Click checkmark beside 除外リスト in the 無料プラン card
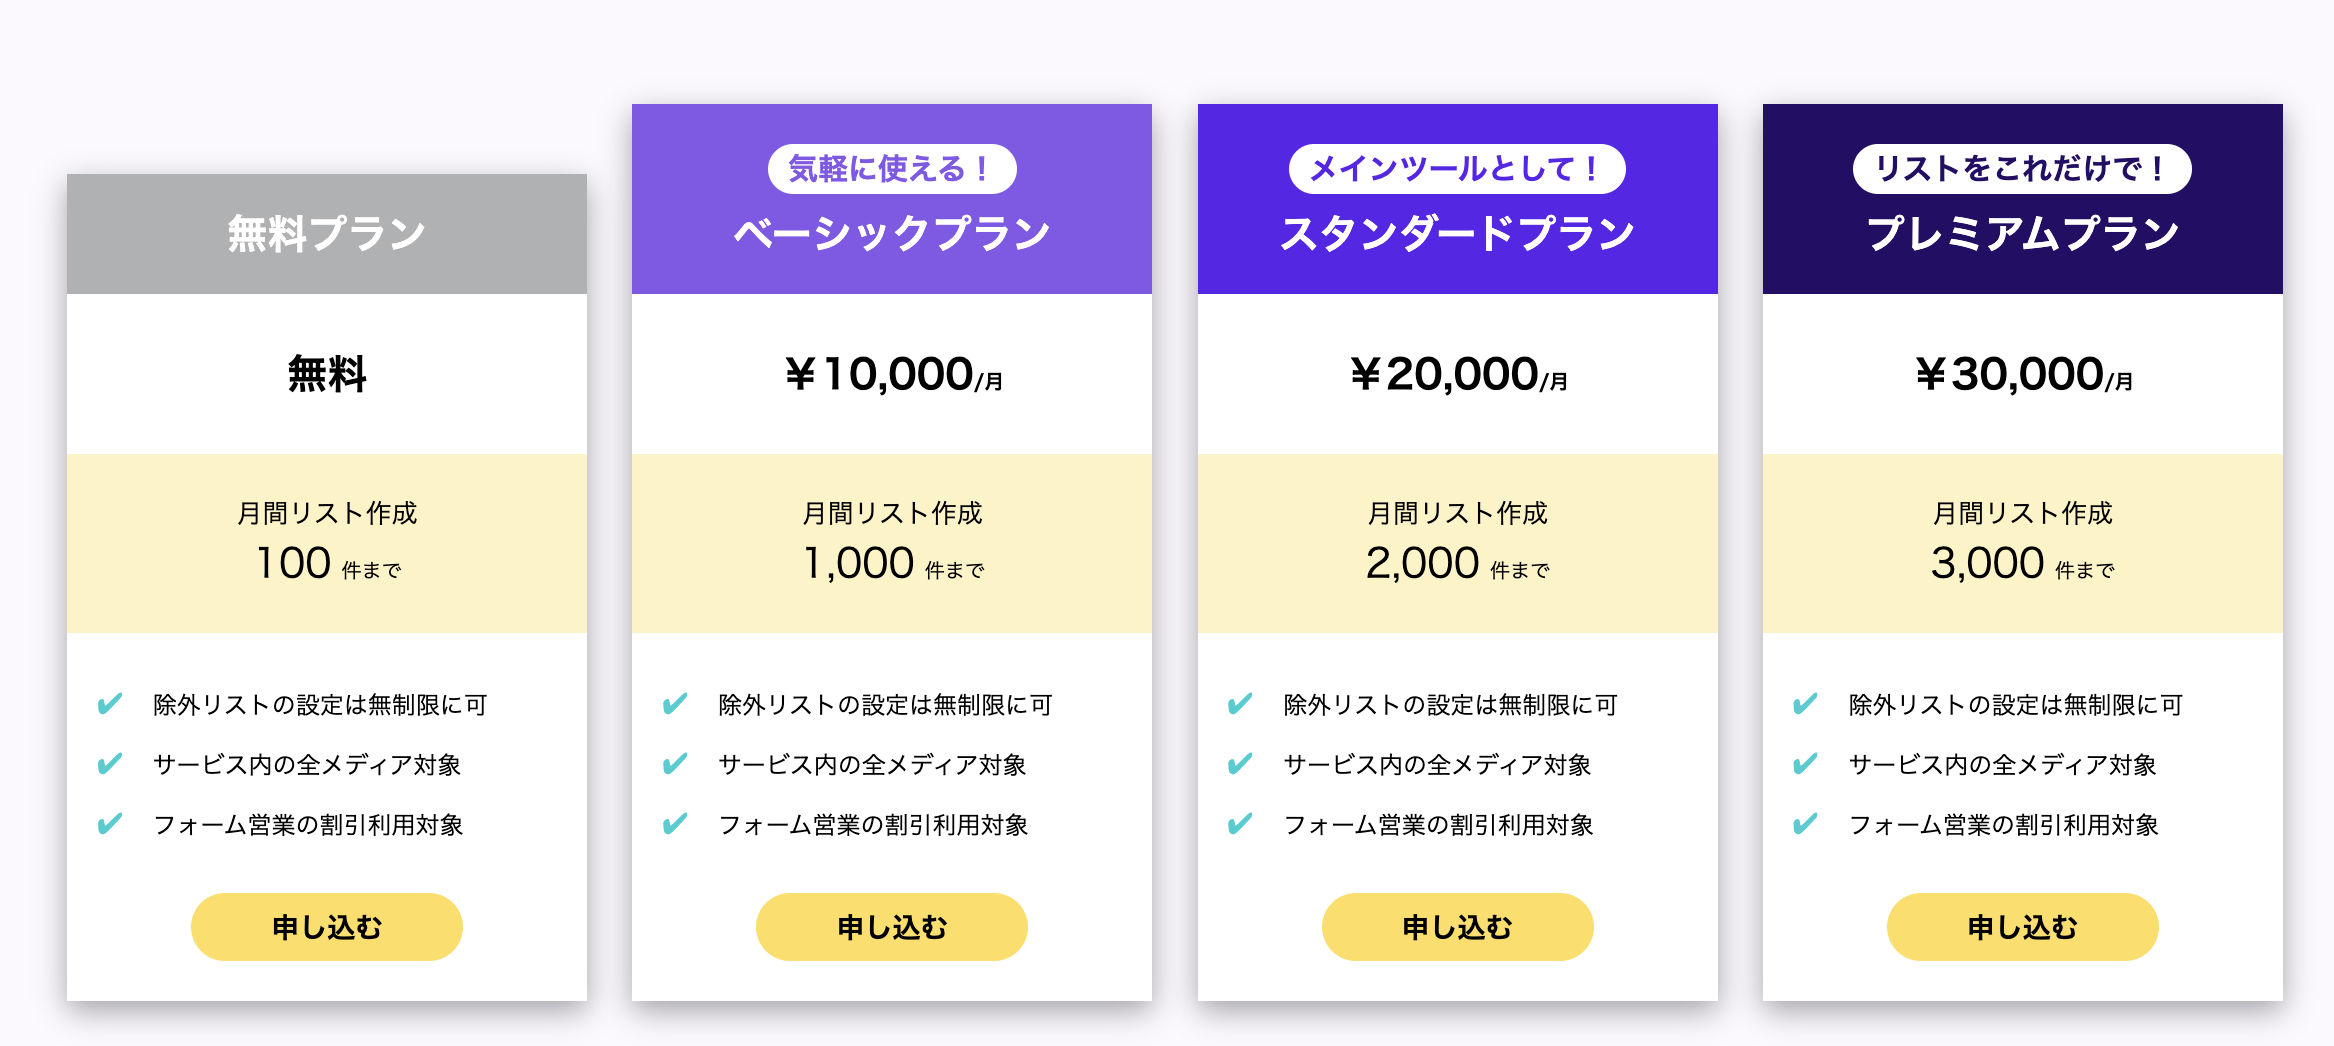Screen dimensions: 2334x1046 coord(110,704)
